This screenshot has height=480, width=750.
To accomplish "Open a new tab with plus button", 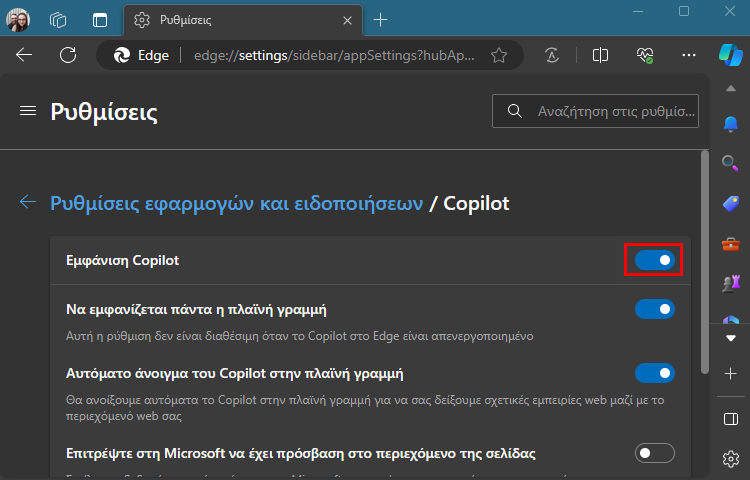I will 380,20.
